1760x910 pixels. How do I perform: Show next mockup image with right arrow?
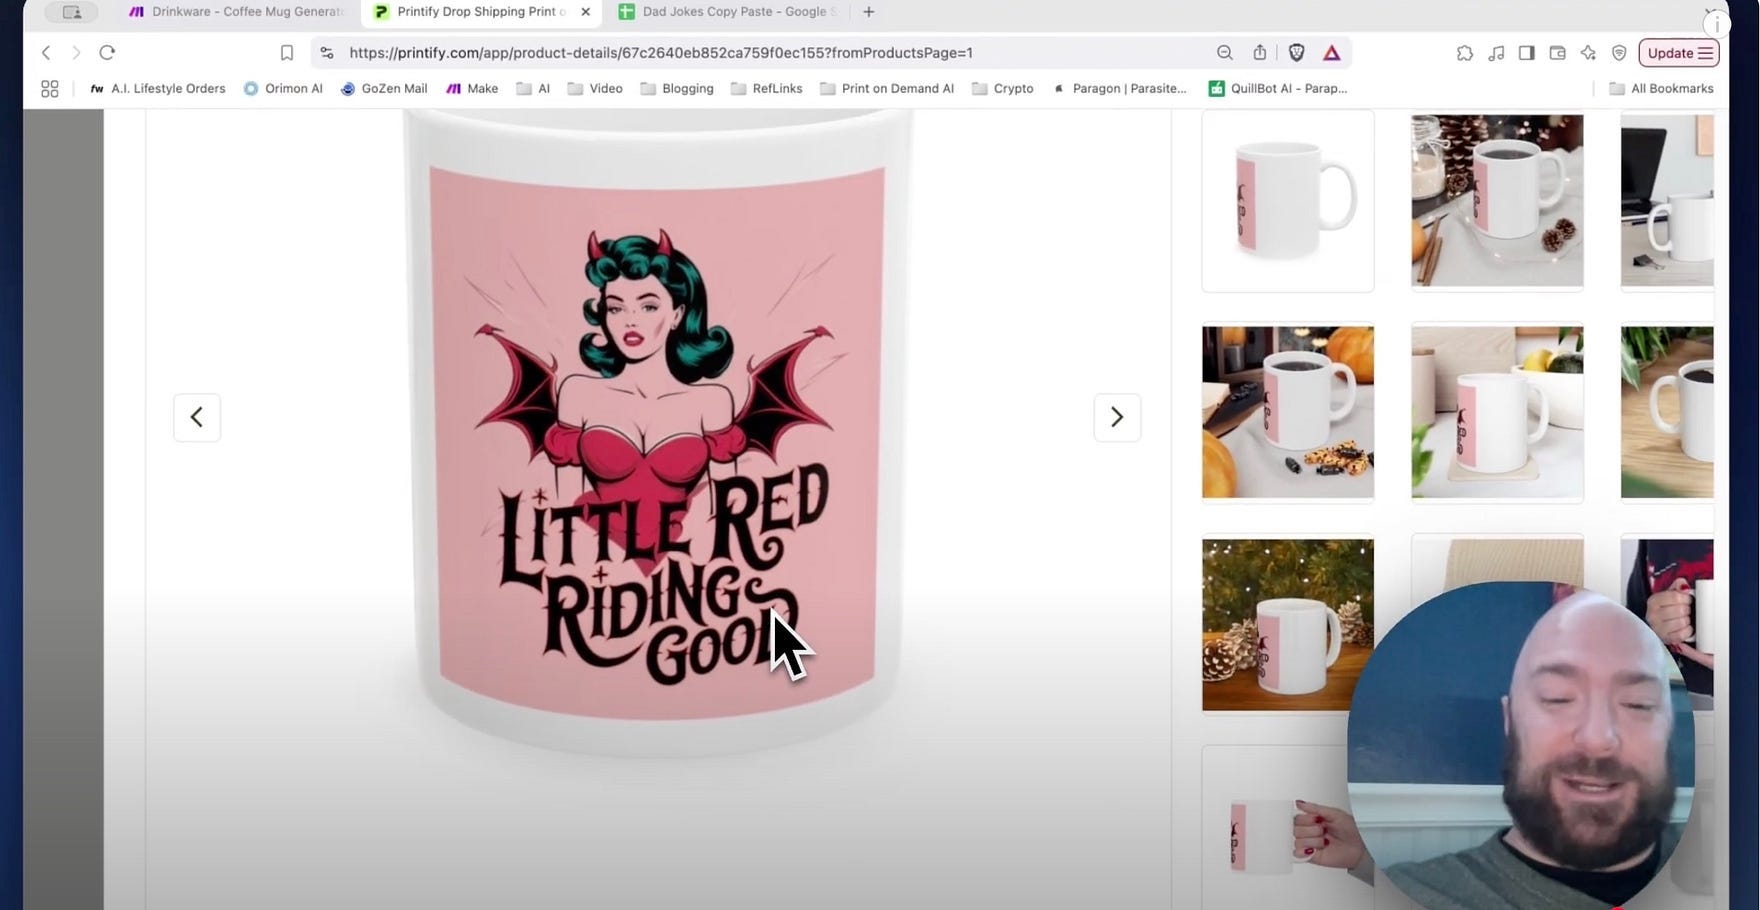pyautogui.click(x=1117, y=417)
